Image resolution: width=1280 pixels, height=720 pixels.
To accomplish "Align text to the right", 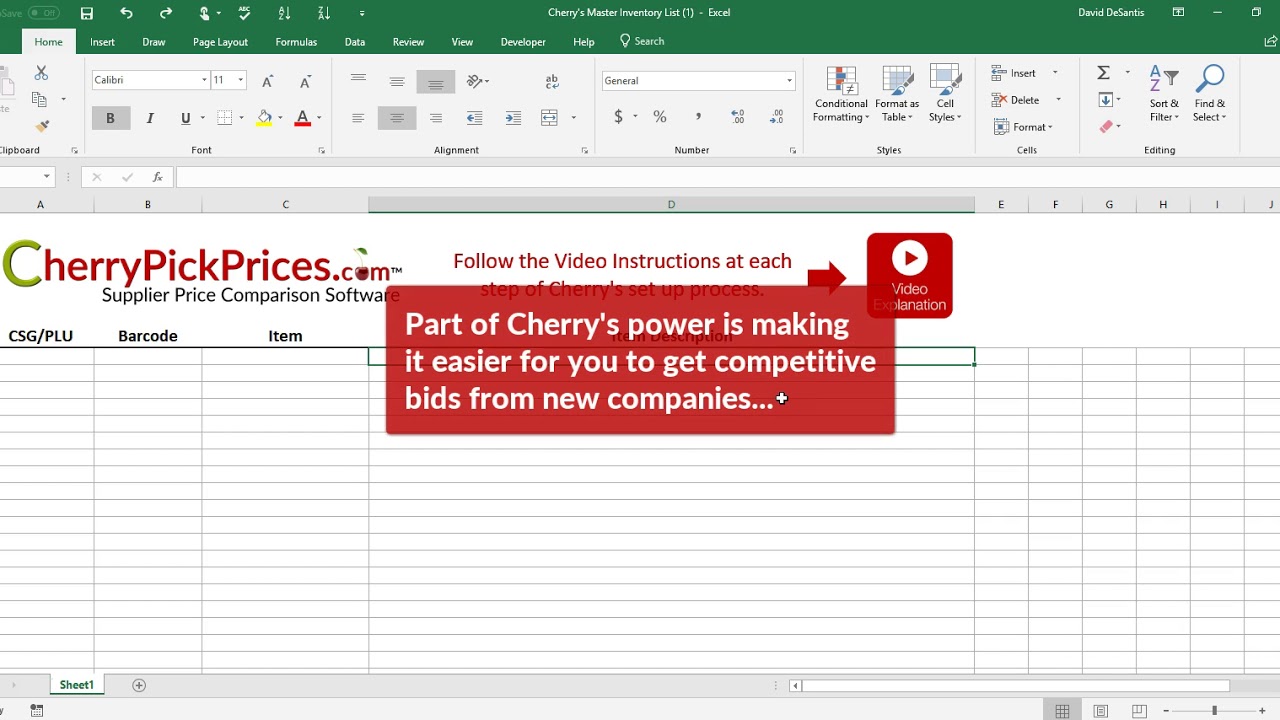I will point(436,118).
